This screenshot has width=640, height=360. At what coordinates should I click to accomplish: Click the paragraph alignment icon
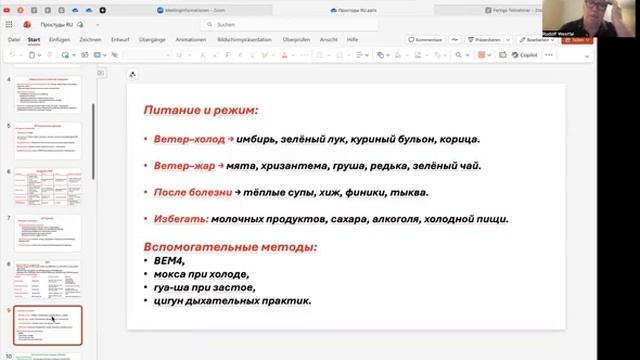(359, 55)
